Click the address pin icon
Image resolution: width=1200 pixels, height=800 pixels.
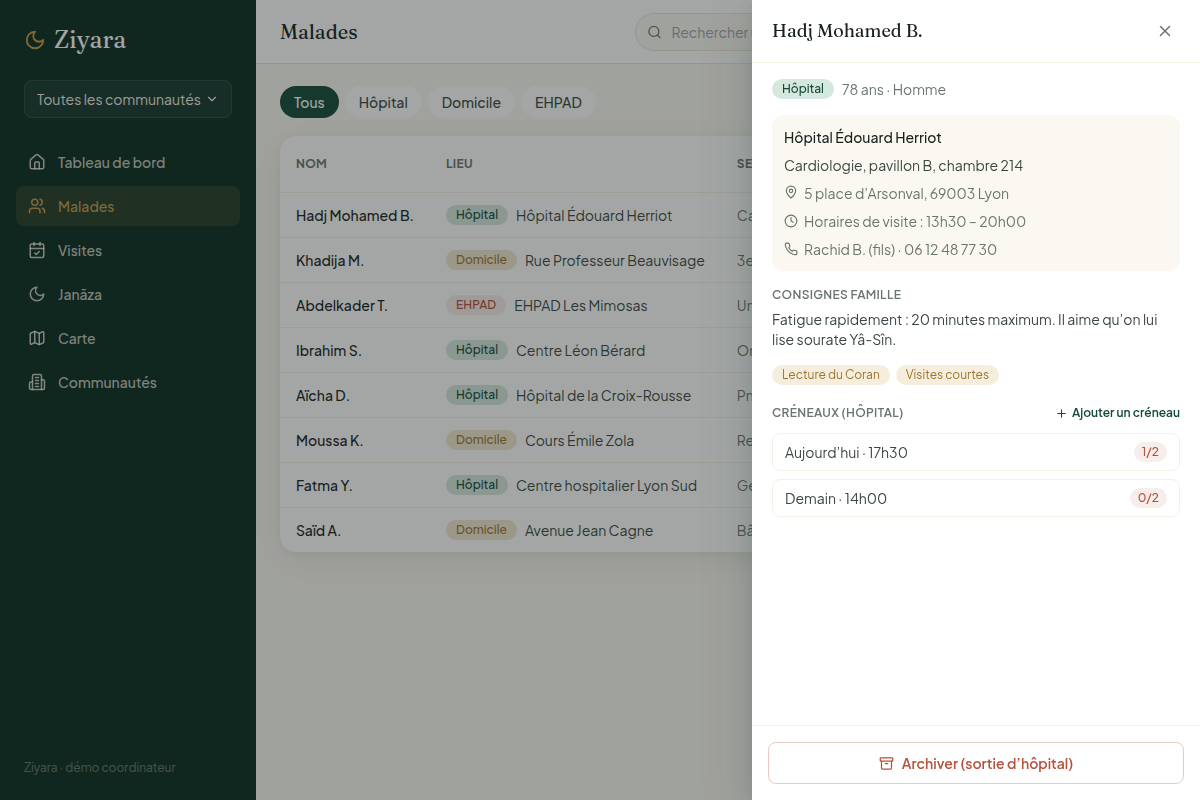pyautogui.click(x=791, y=193)
